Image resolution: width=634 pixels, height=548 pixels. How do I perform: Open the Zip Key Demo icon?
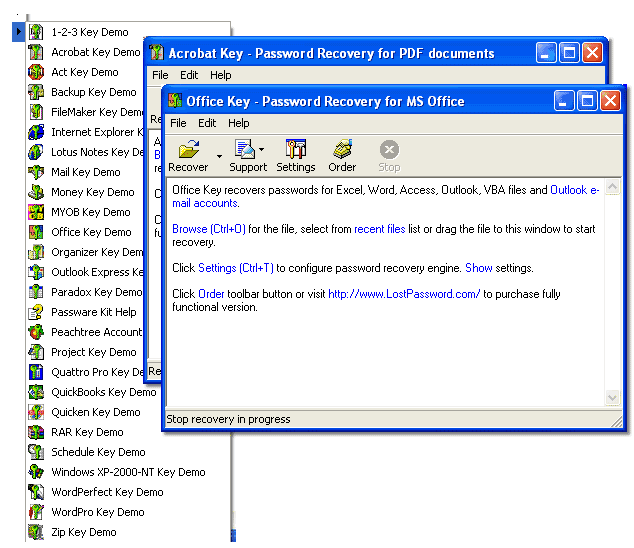[x=36, y=532]
